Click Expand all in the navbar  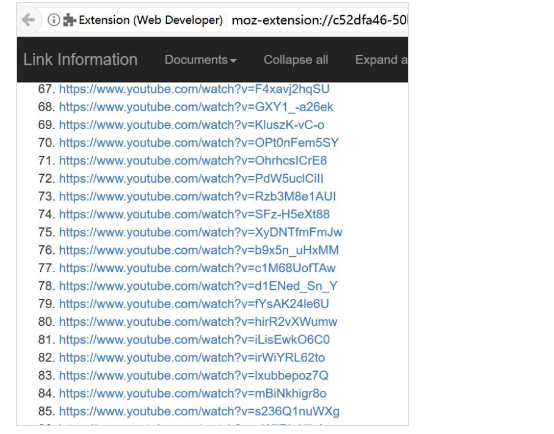click(381, 60)
